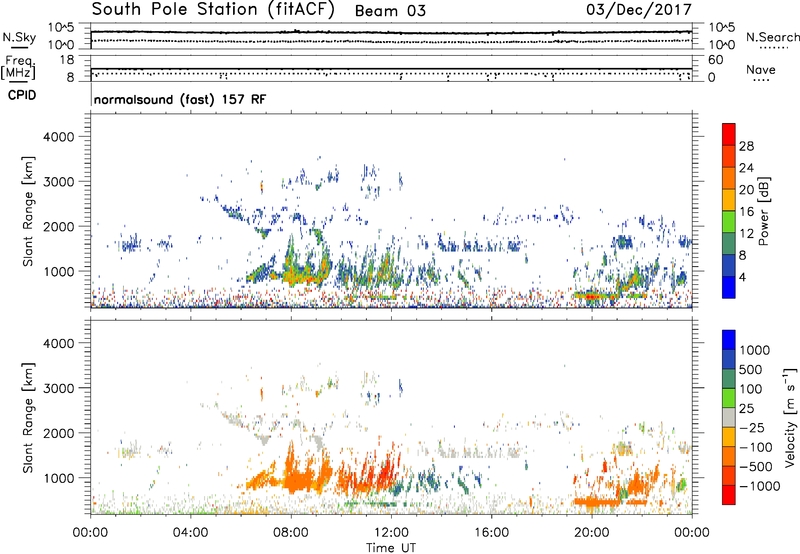Image resolution: width=800 pixels, height=554 pixels.
Task: Click the power panel's 3000 km tick
Action: tap(59, 182)
